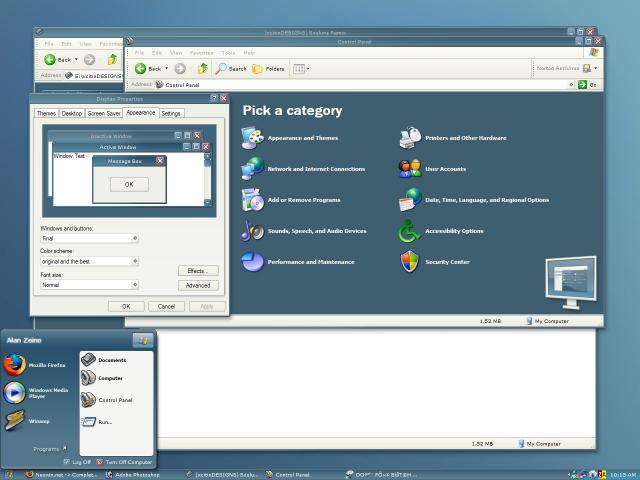640x480 pixels.
Task: Open Accessibility Options icon
Action: (410, 230)
